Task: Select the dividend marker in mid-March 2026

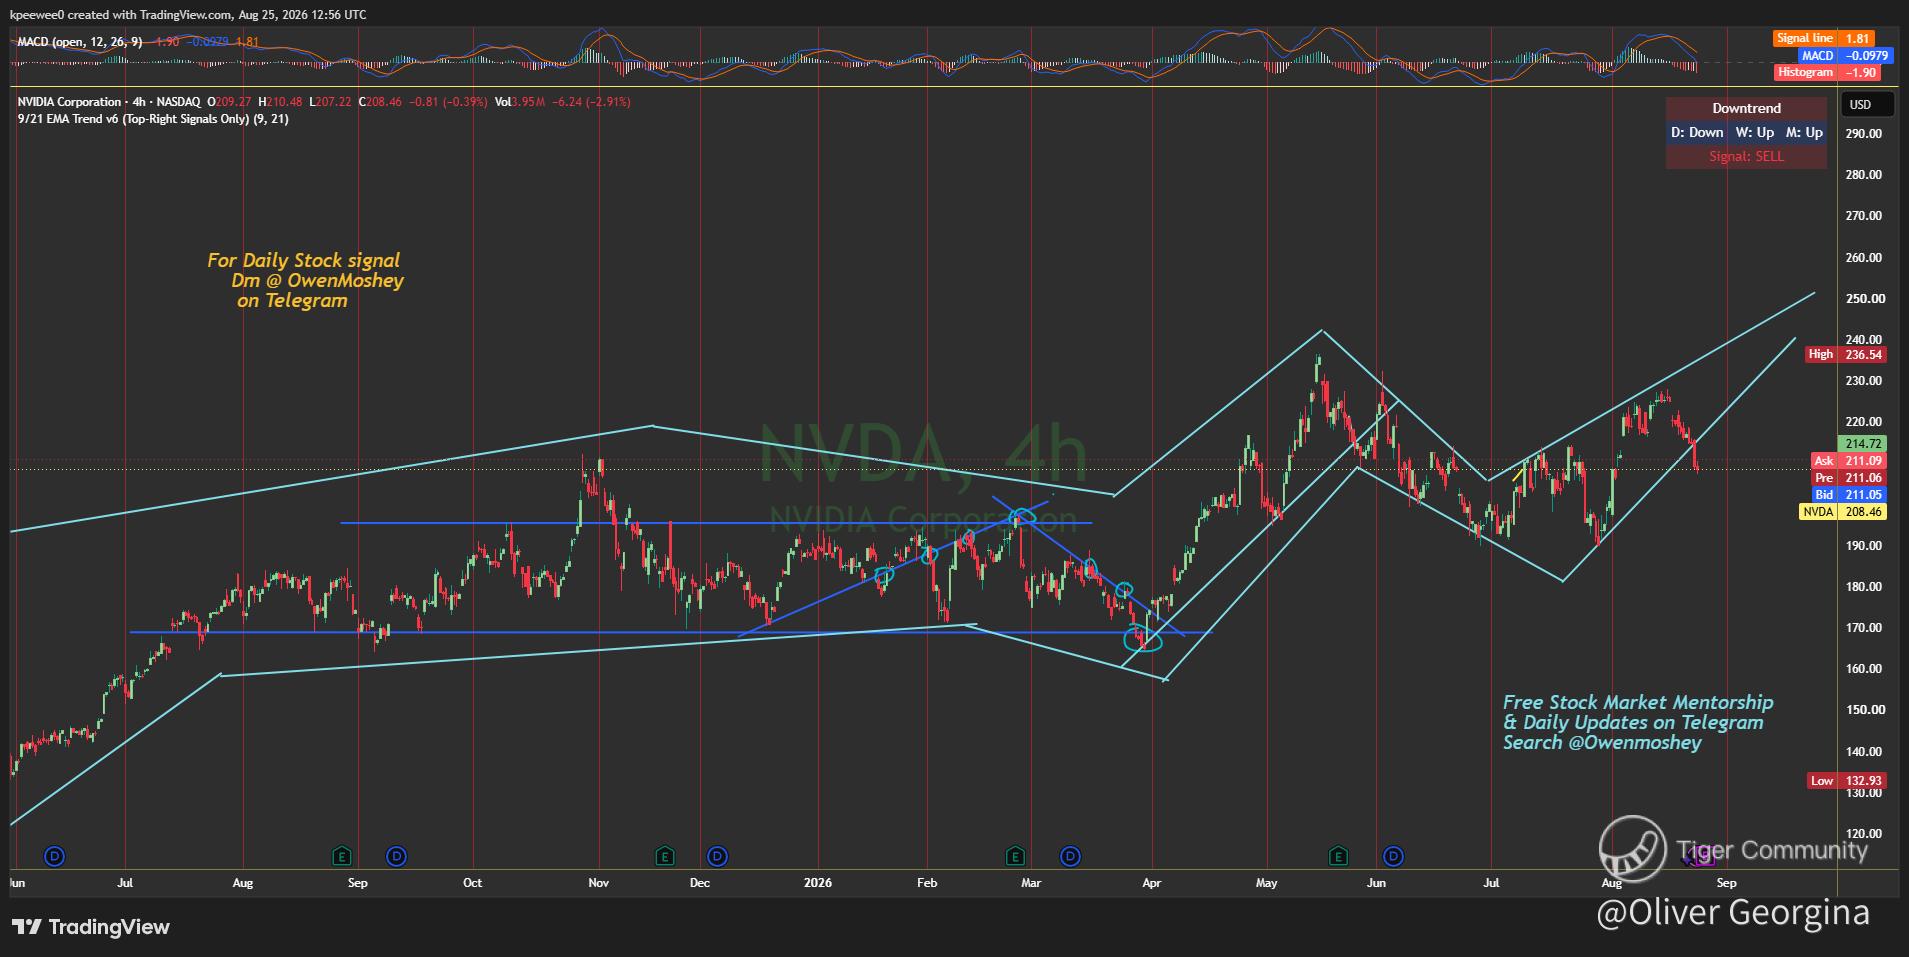Action: (x=1071, y=856)
